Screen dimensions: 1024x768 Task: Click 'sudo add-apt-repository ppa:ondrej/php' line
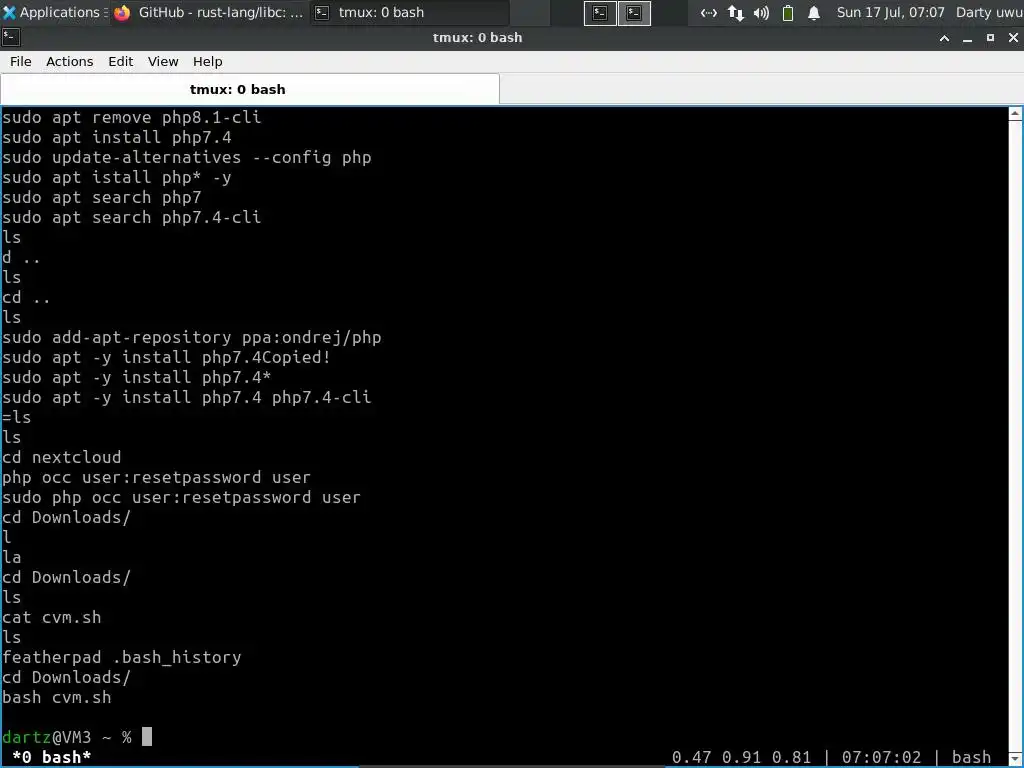point(191,338)
